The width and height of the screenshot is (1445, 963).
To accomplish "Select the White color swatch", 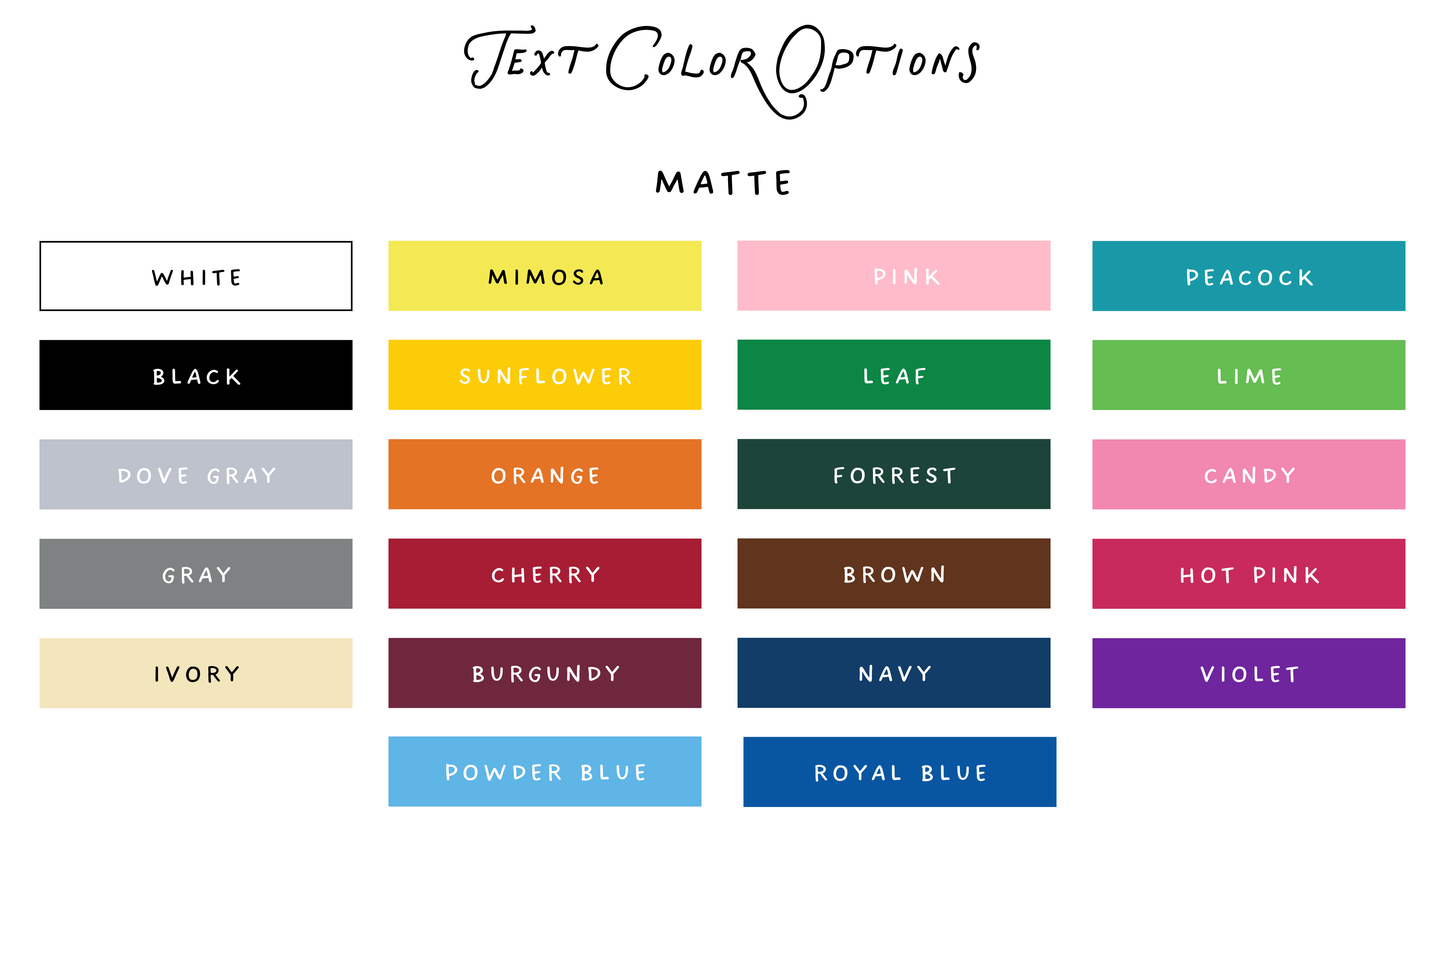I will pos(196,276).
